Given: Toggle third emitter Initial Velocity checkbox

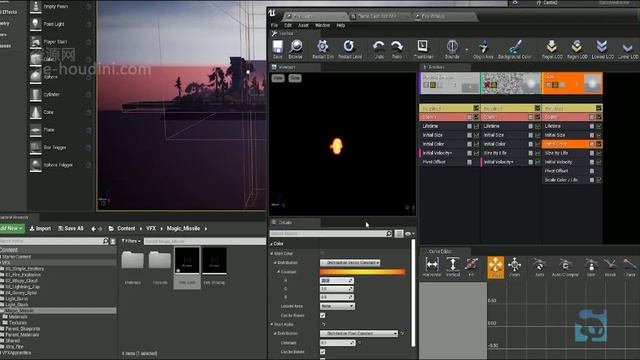Looking at the screenshot, I should (x=592, y=162).
